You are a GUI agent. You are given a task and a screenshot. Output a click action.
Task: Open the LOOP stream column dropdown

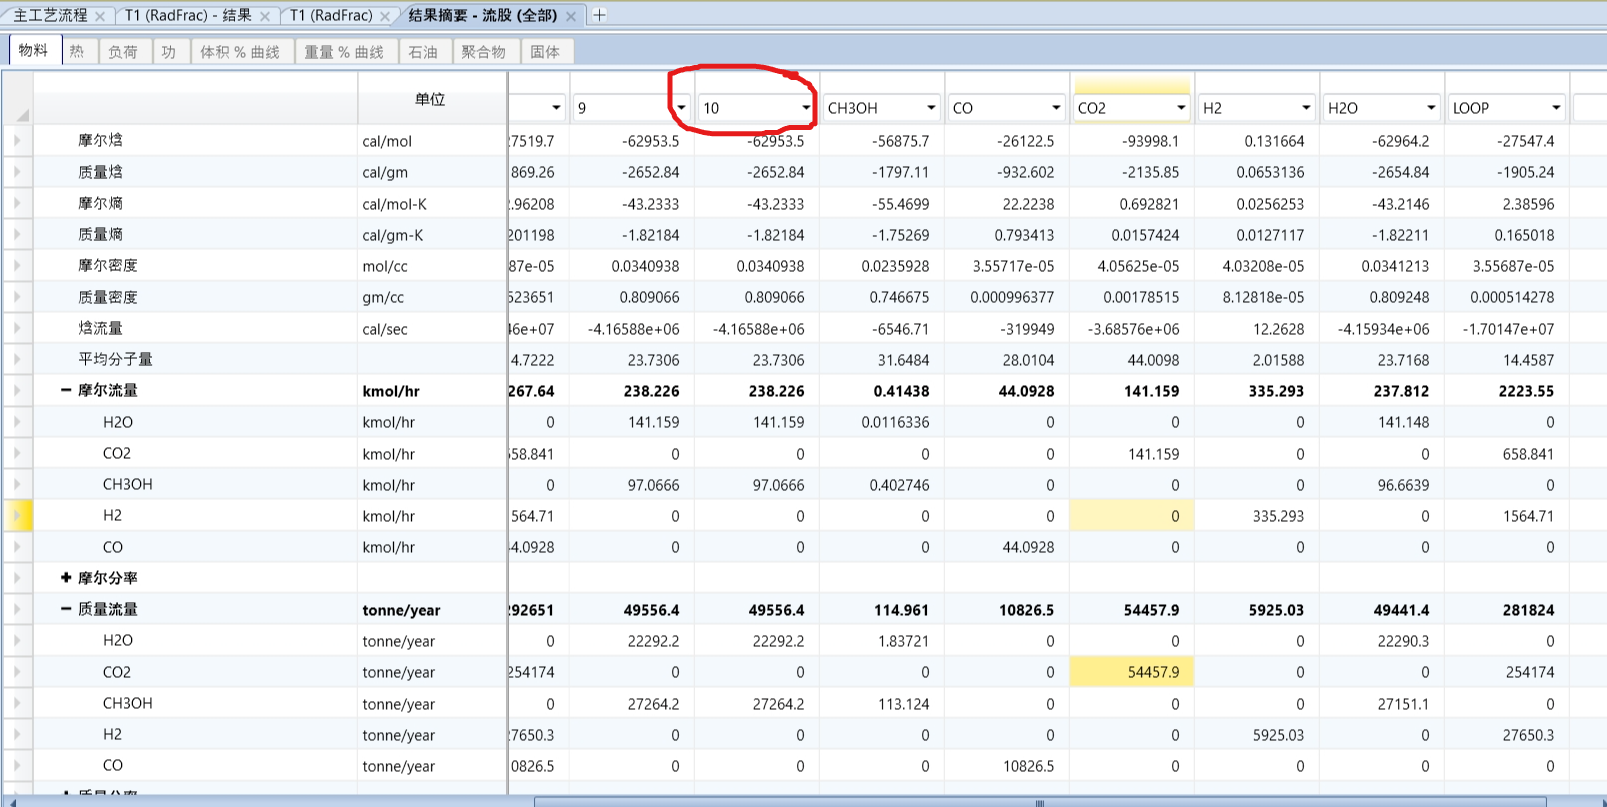[x=1555, y=108]
